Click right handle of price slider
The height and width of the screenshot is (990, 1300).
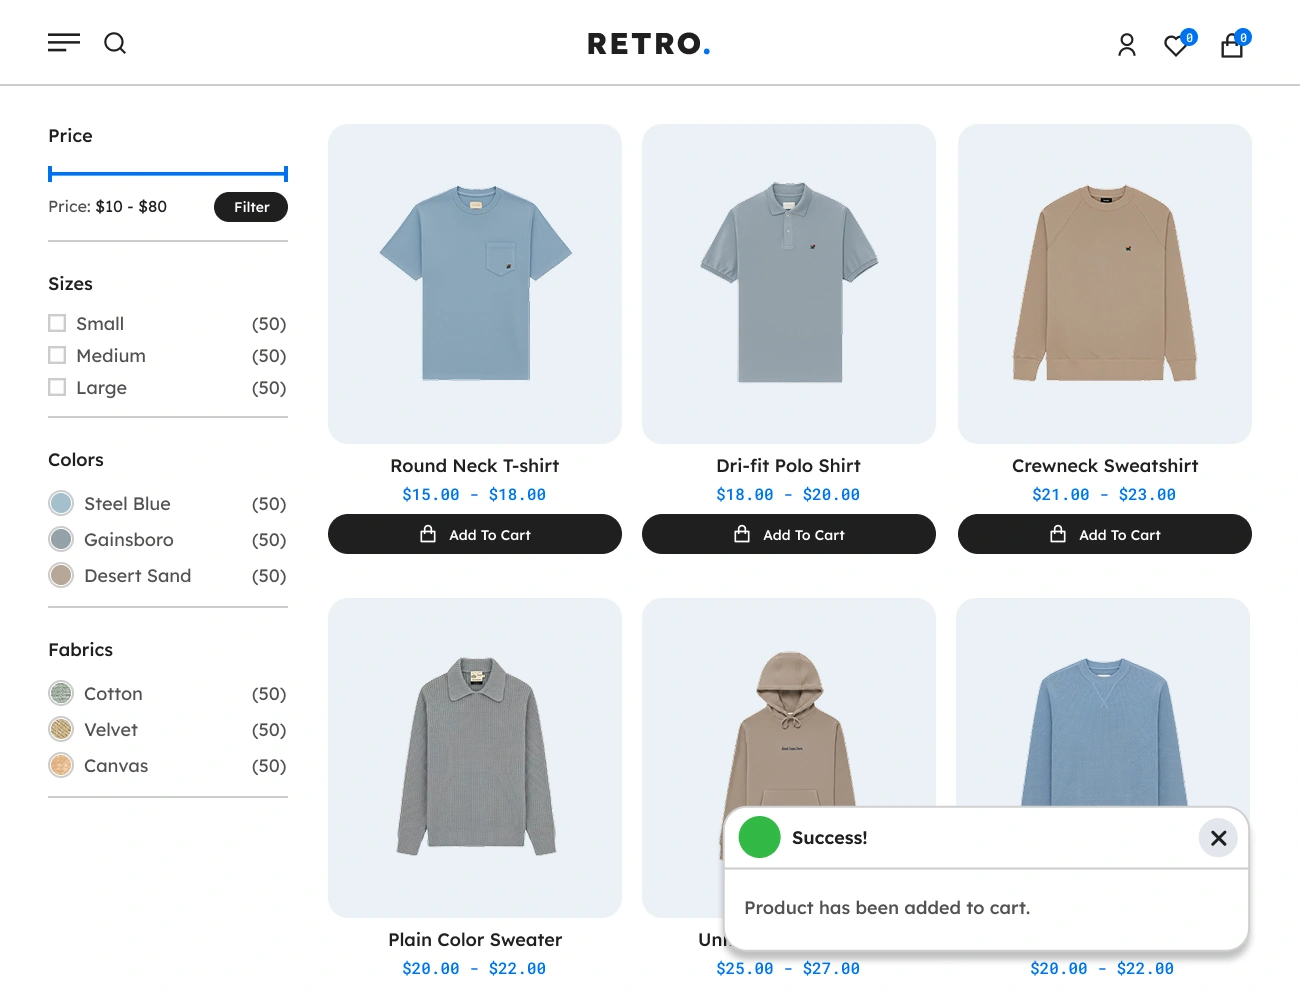[x=286, y=174]
